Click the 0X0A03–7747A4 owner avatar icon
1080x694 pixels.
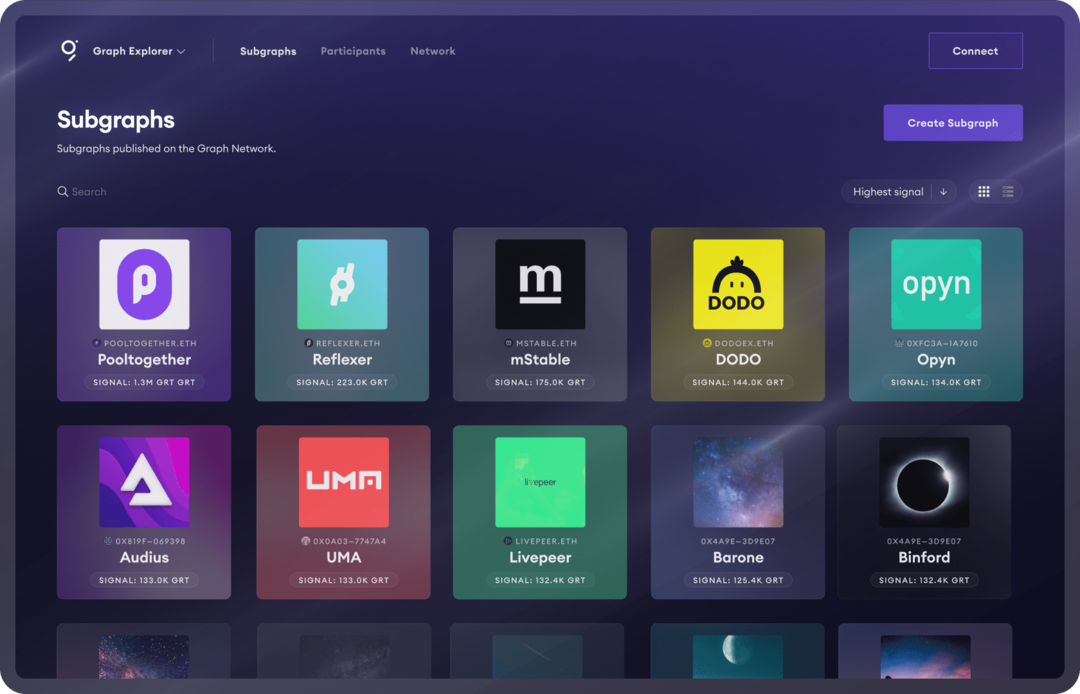click(306, 540)
